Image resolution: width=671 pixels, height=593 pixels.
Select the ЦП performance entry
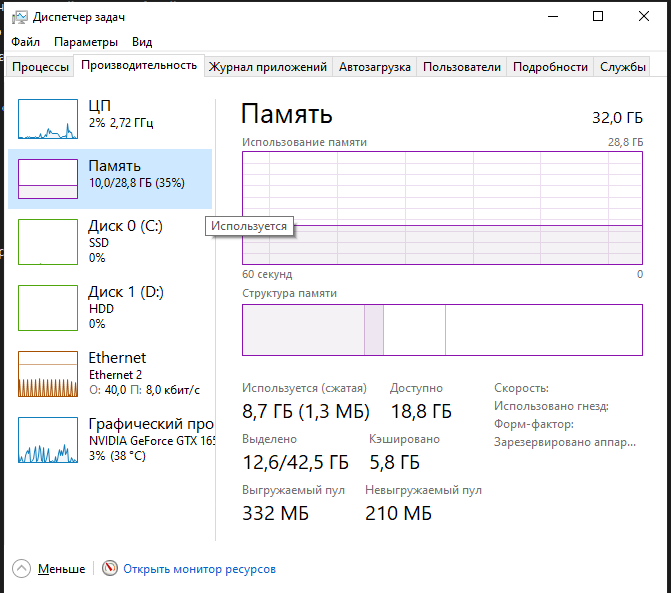[110, 119]
